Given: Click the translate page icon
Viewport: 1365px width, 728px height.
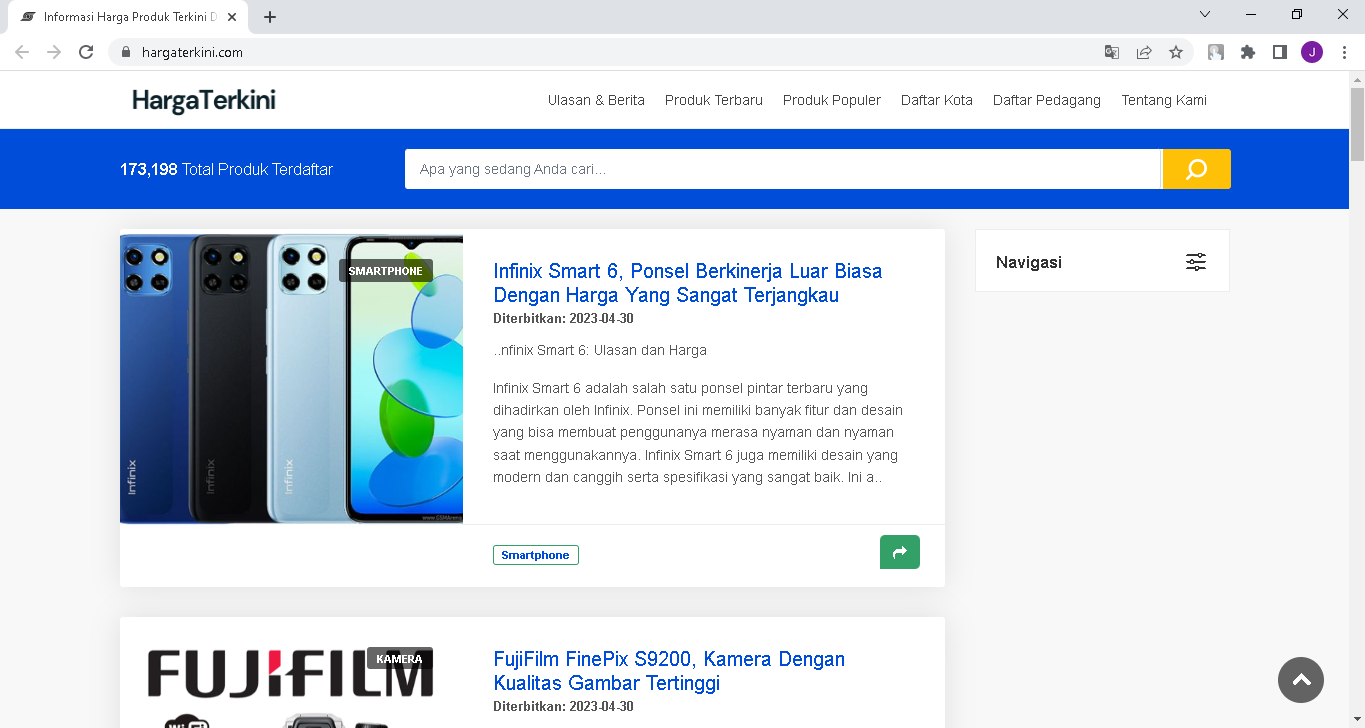Looking at the screenshot, I should tap(1112, 52).
